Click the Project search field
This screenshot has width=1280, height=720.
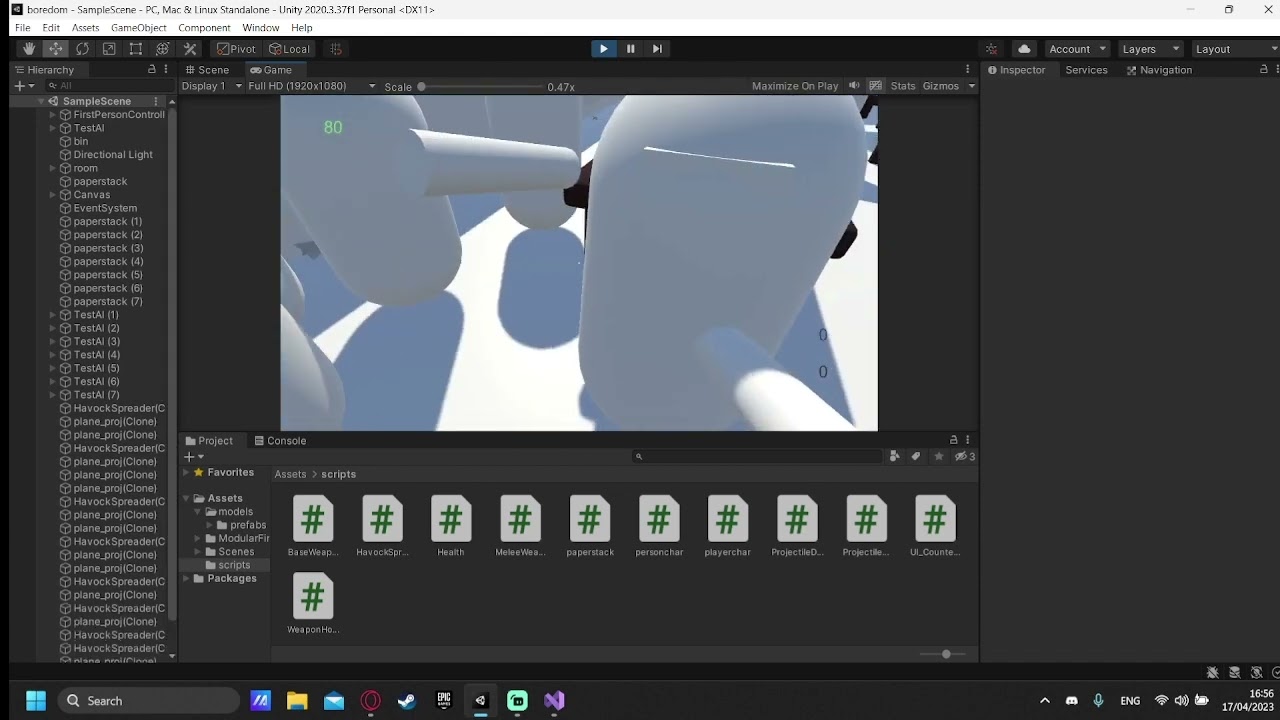click(758, 456)
